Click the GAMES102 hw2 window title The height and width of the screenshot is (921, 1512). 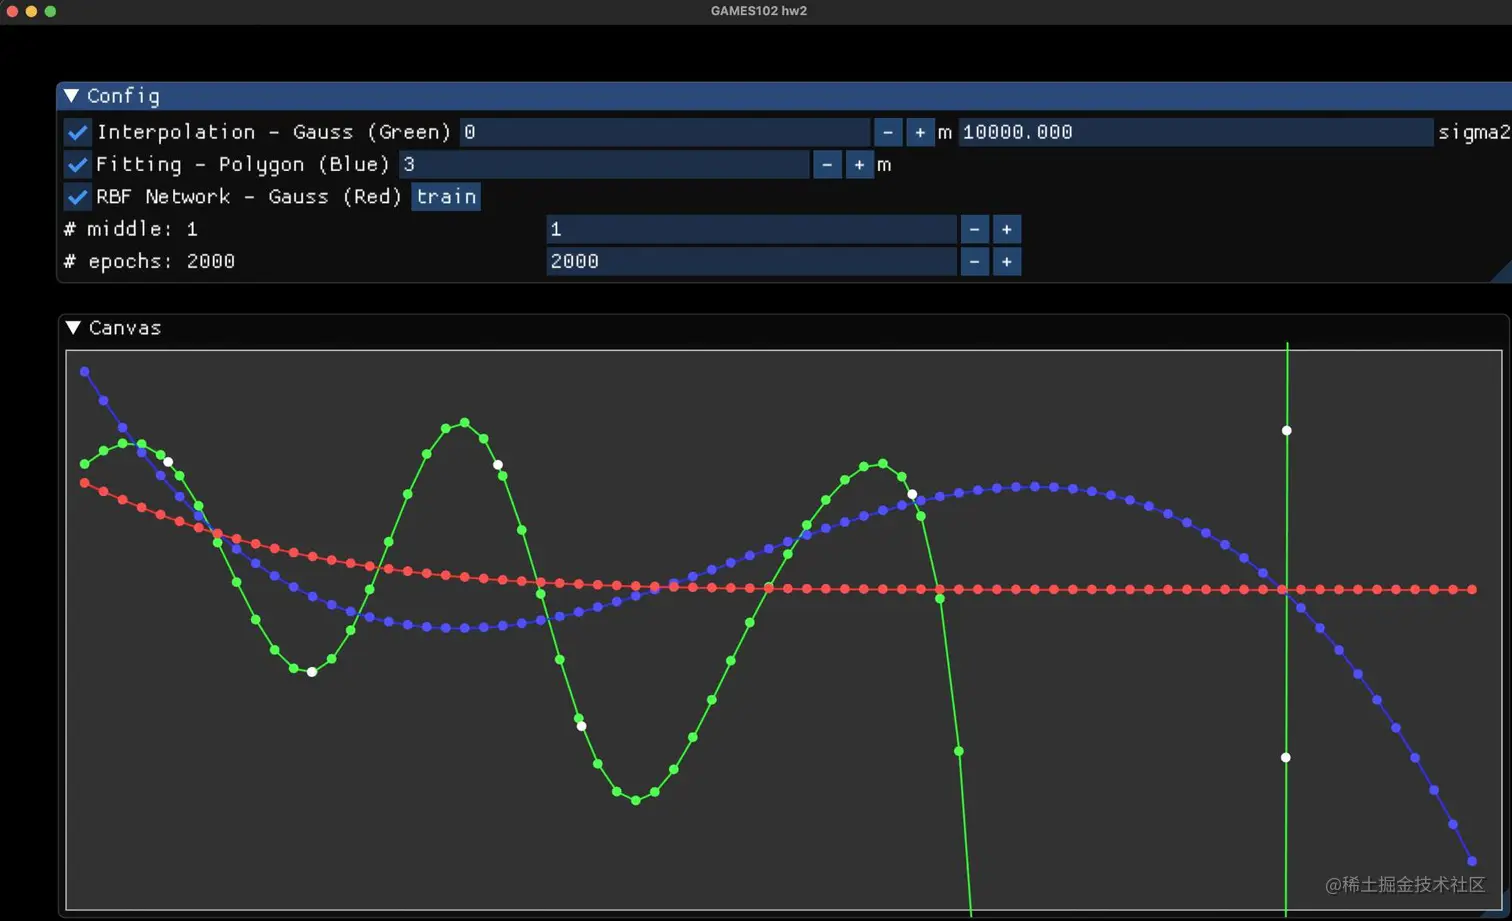(759, 11)
